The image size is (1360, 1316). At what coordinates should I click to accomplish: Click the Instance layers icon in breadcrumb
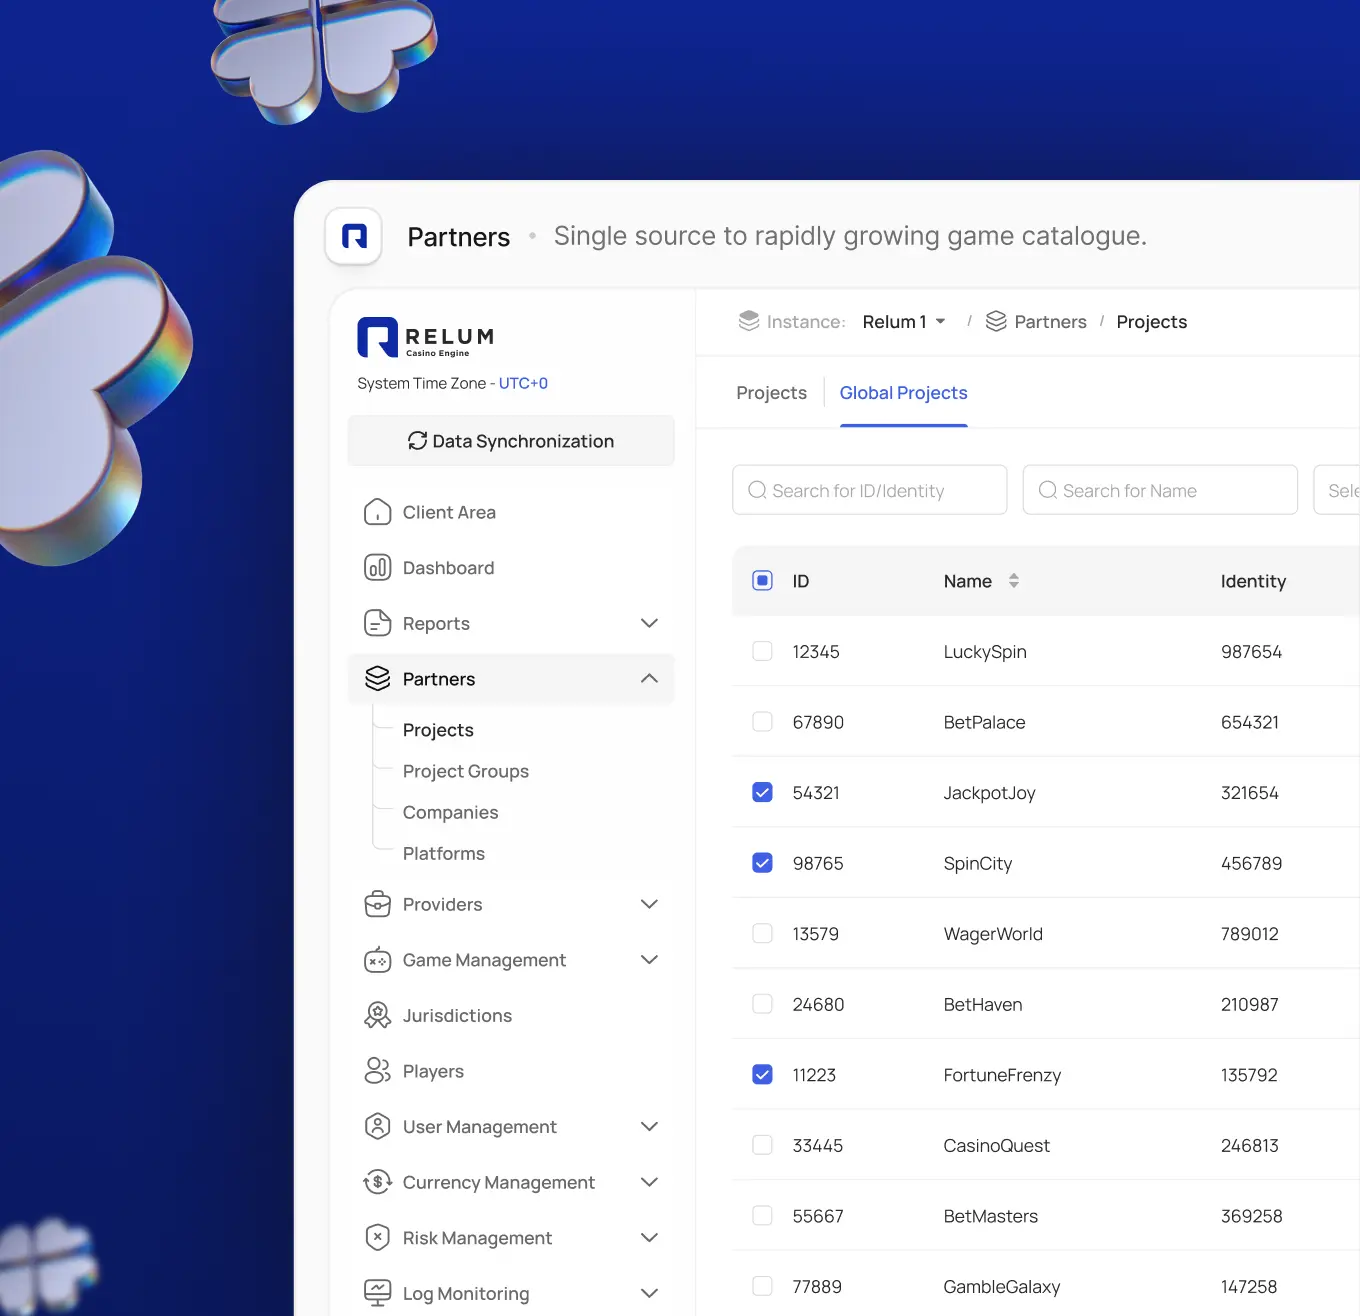point(749,321)
